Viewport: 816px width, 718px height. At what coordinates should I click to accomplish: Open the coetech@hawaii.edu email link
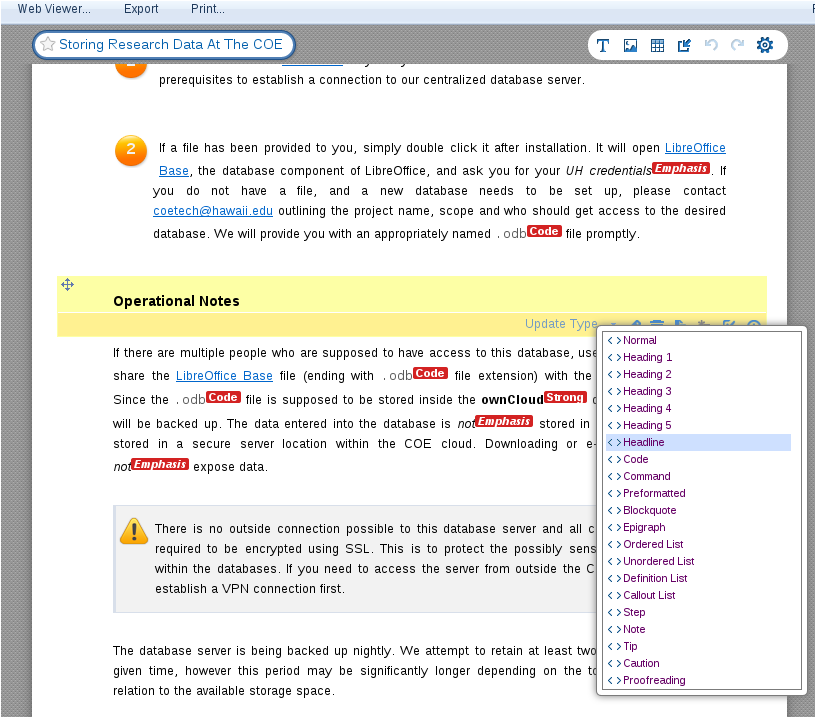click(x=213, y=211)
